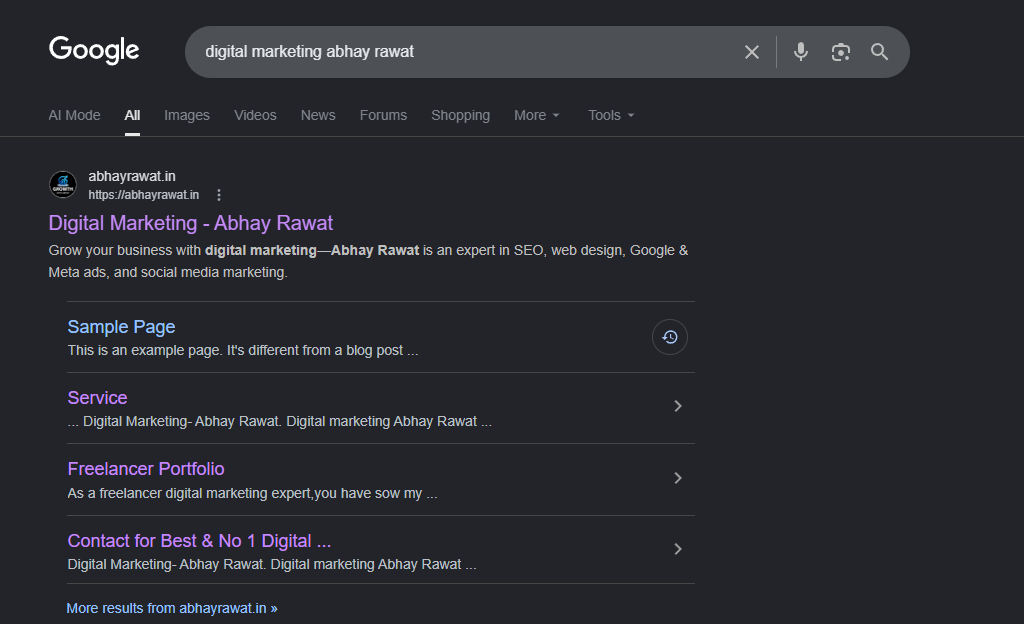
Task: Open the Tools dropdown
Action: coord(610,115)
